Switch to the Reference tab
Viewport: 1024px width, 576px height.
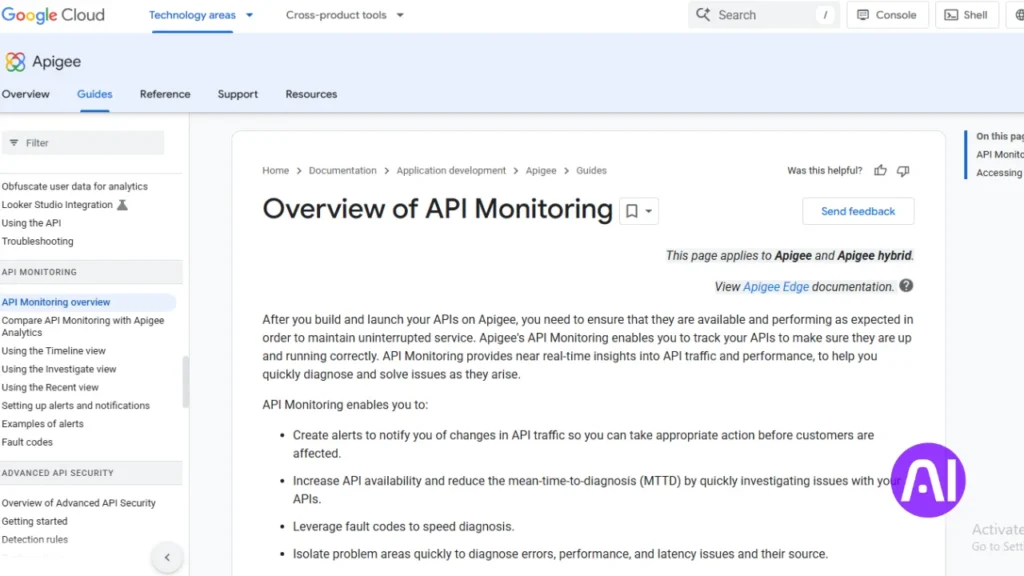click(165, 94)
